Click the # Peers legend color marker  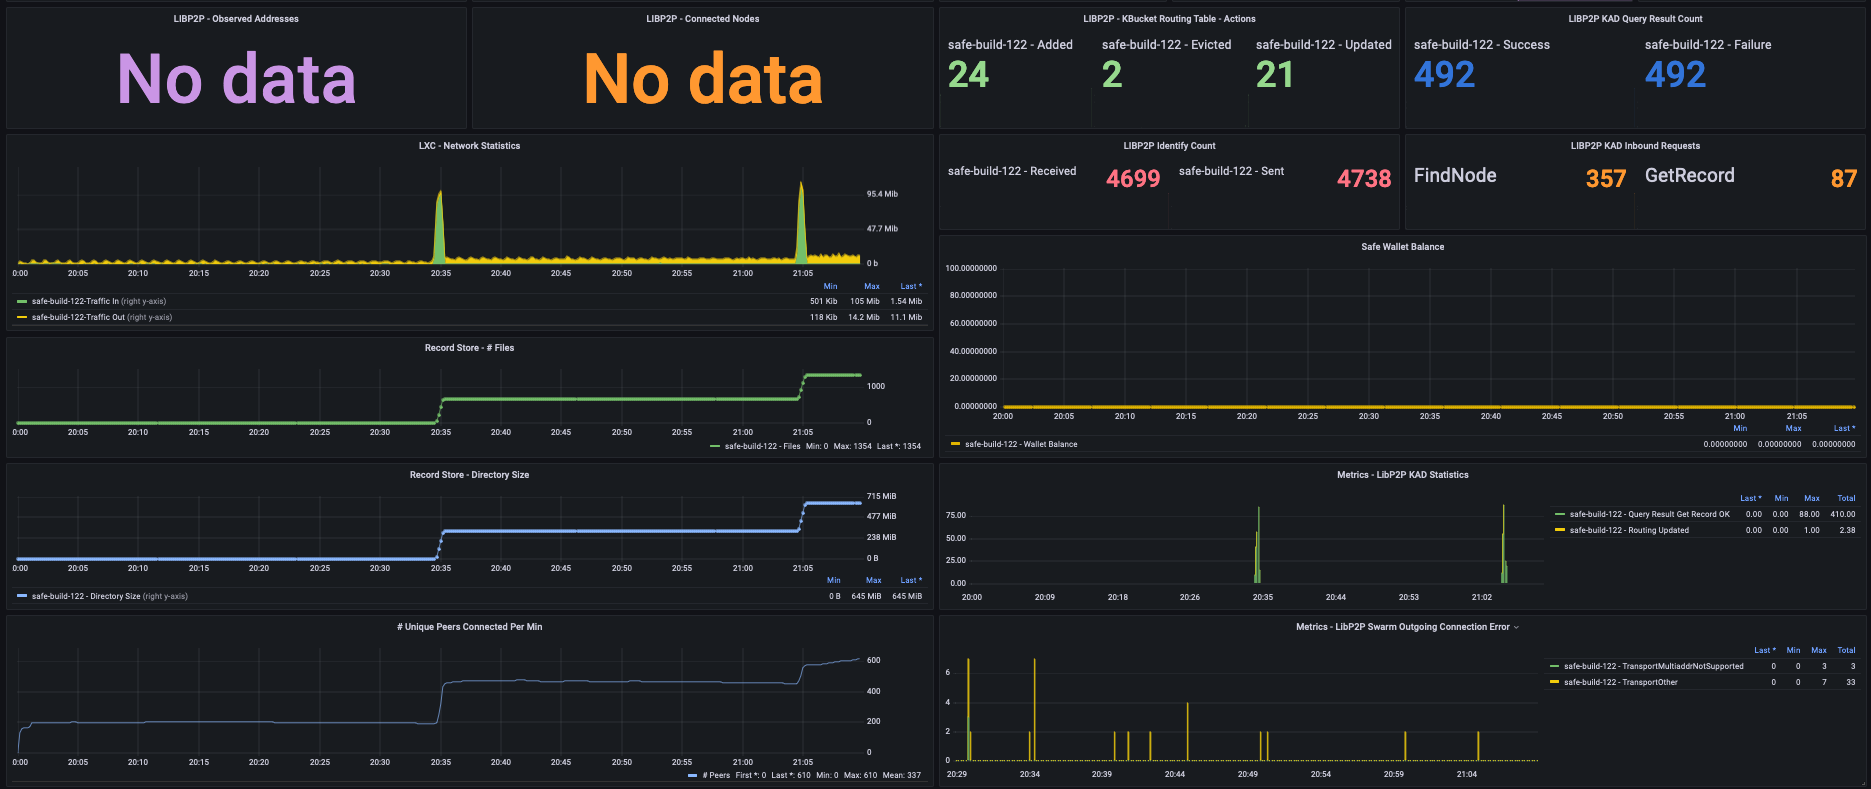(693, 775)
